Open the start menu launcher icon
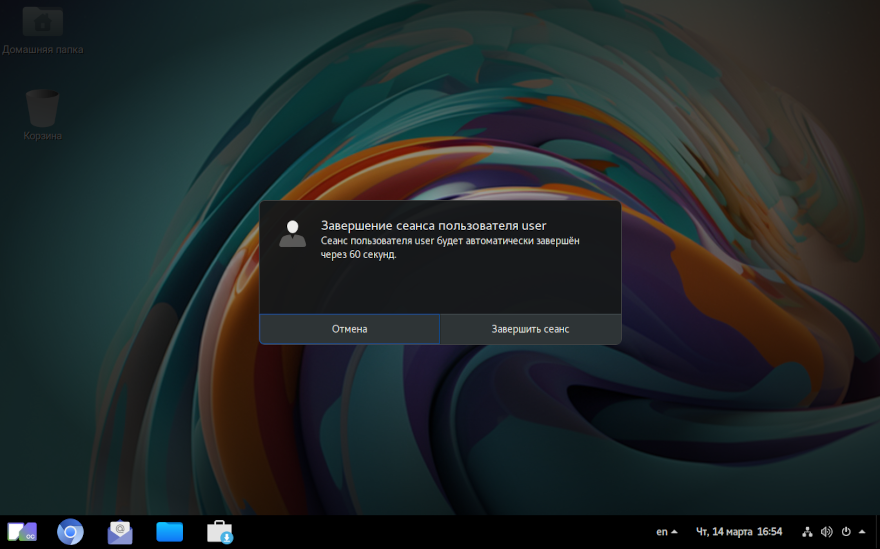 22,532
